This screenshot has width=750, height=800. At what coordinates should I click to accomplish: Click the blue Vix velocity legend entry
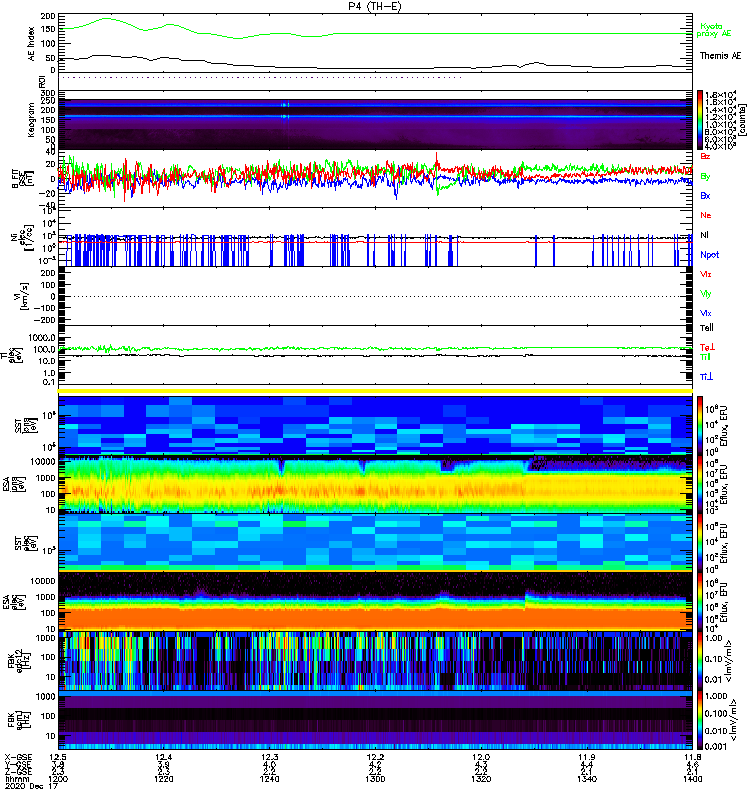click(706, 312)
